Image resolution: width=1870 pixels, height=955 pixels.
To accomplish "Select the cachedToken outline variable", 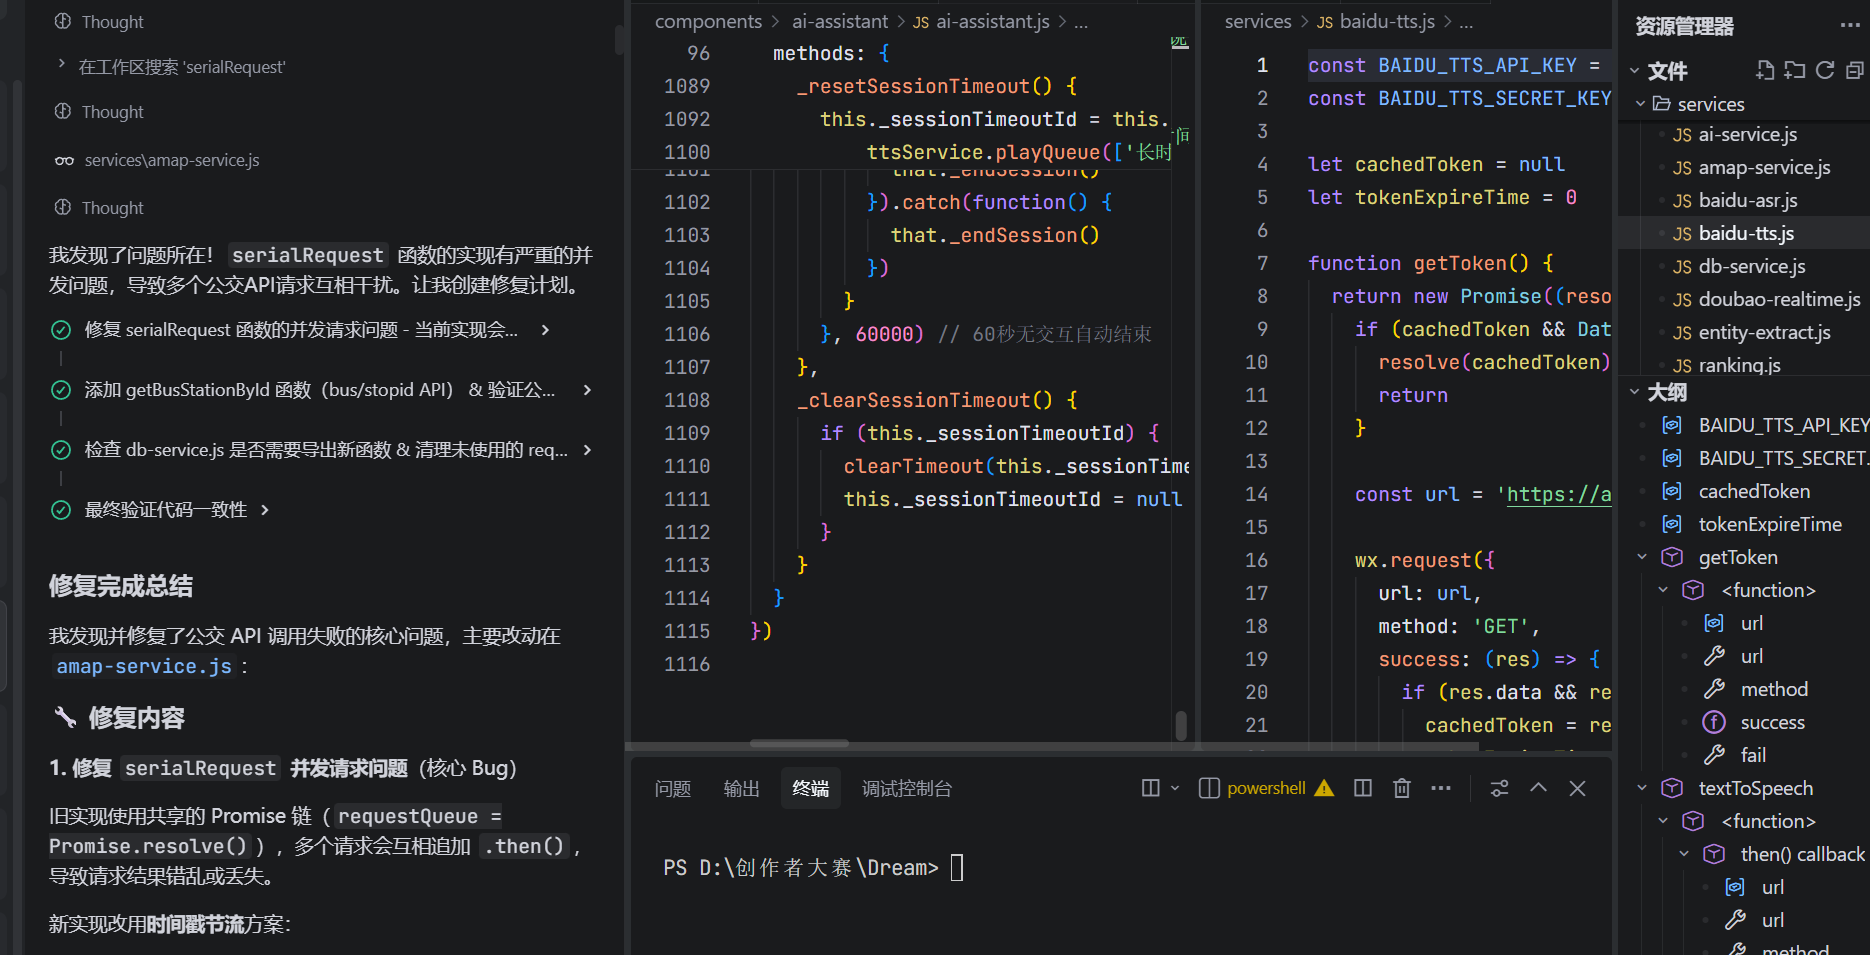I will pos(1754,491).
